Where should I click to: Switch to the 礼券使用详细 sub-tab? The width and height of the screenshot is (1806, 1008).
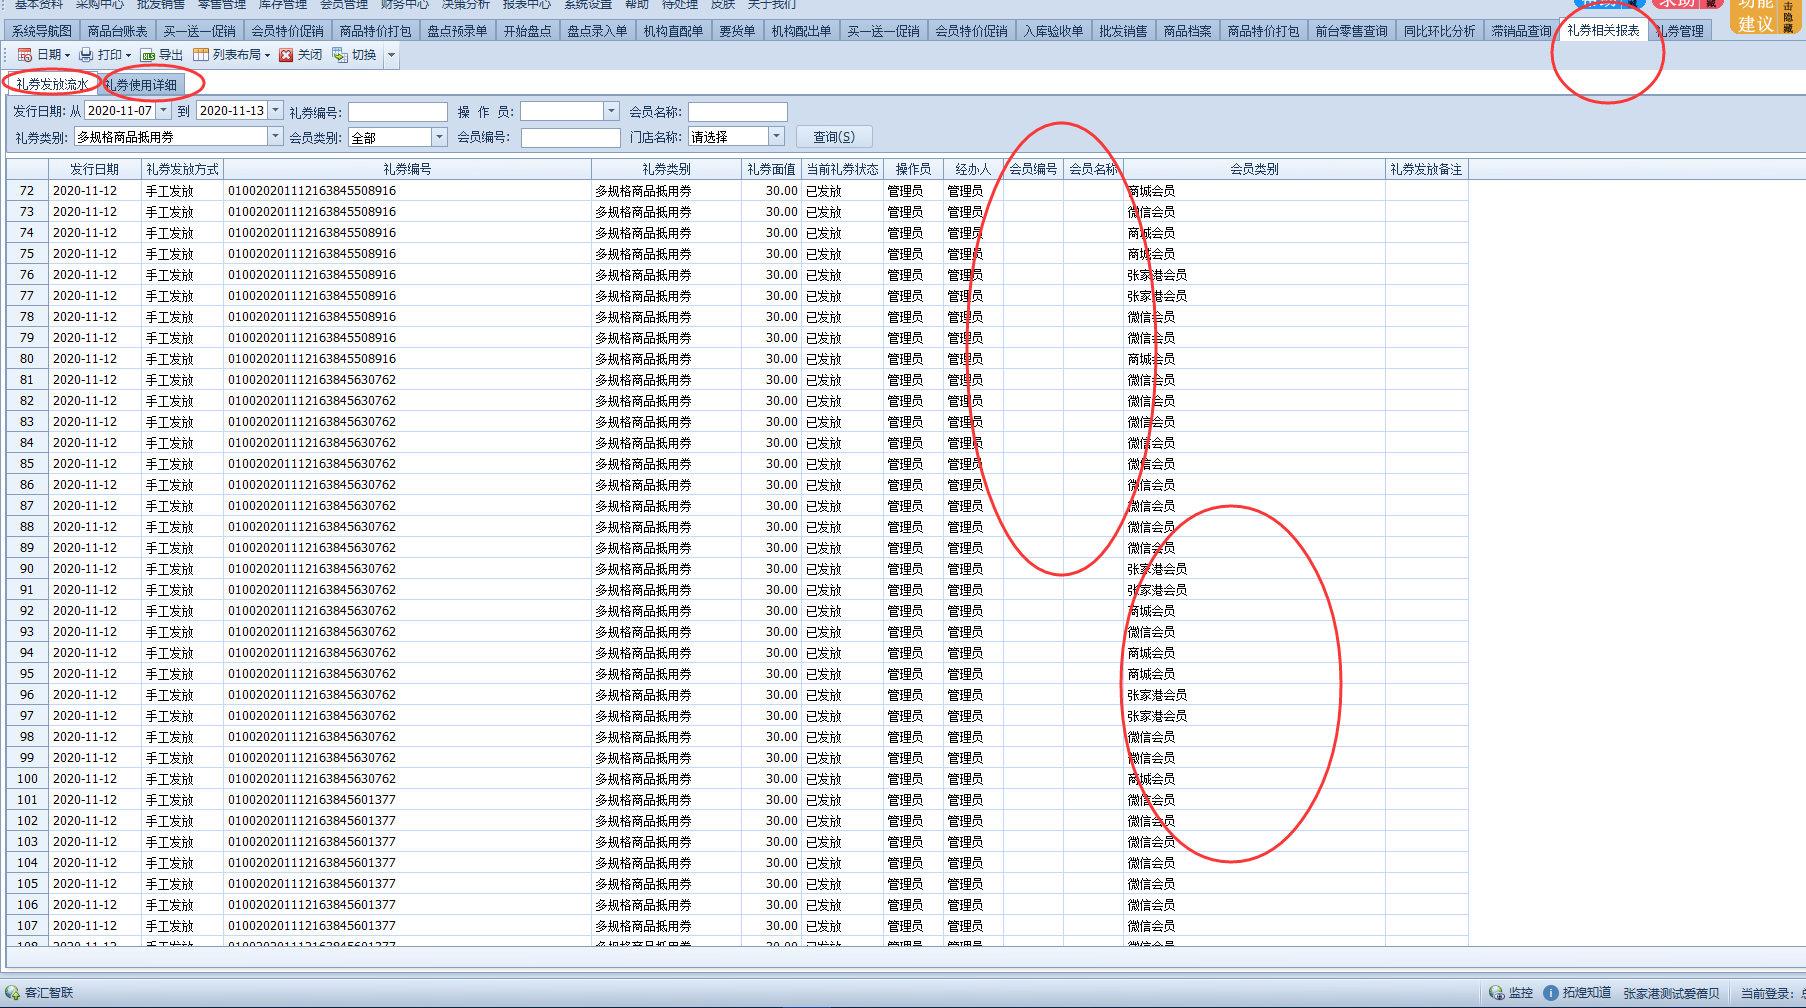tap(141, 84)
